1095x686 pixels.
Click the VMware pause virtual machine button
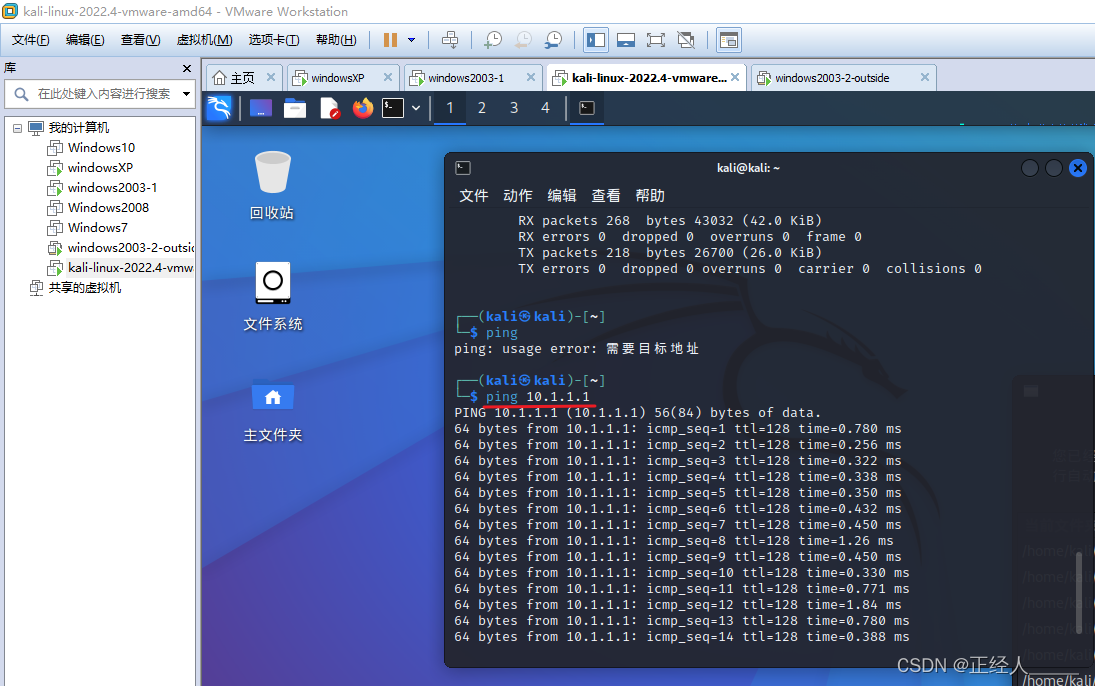[x=390, y=40]
